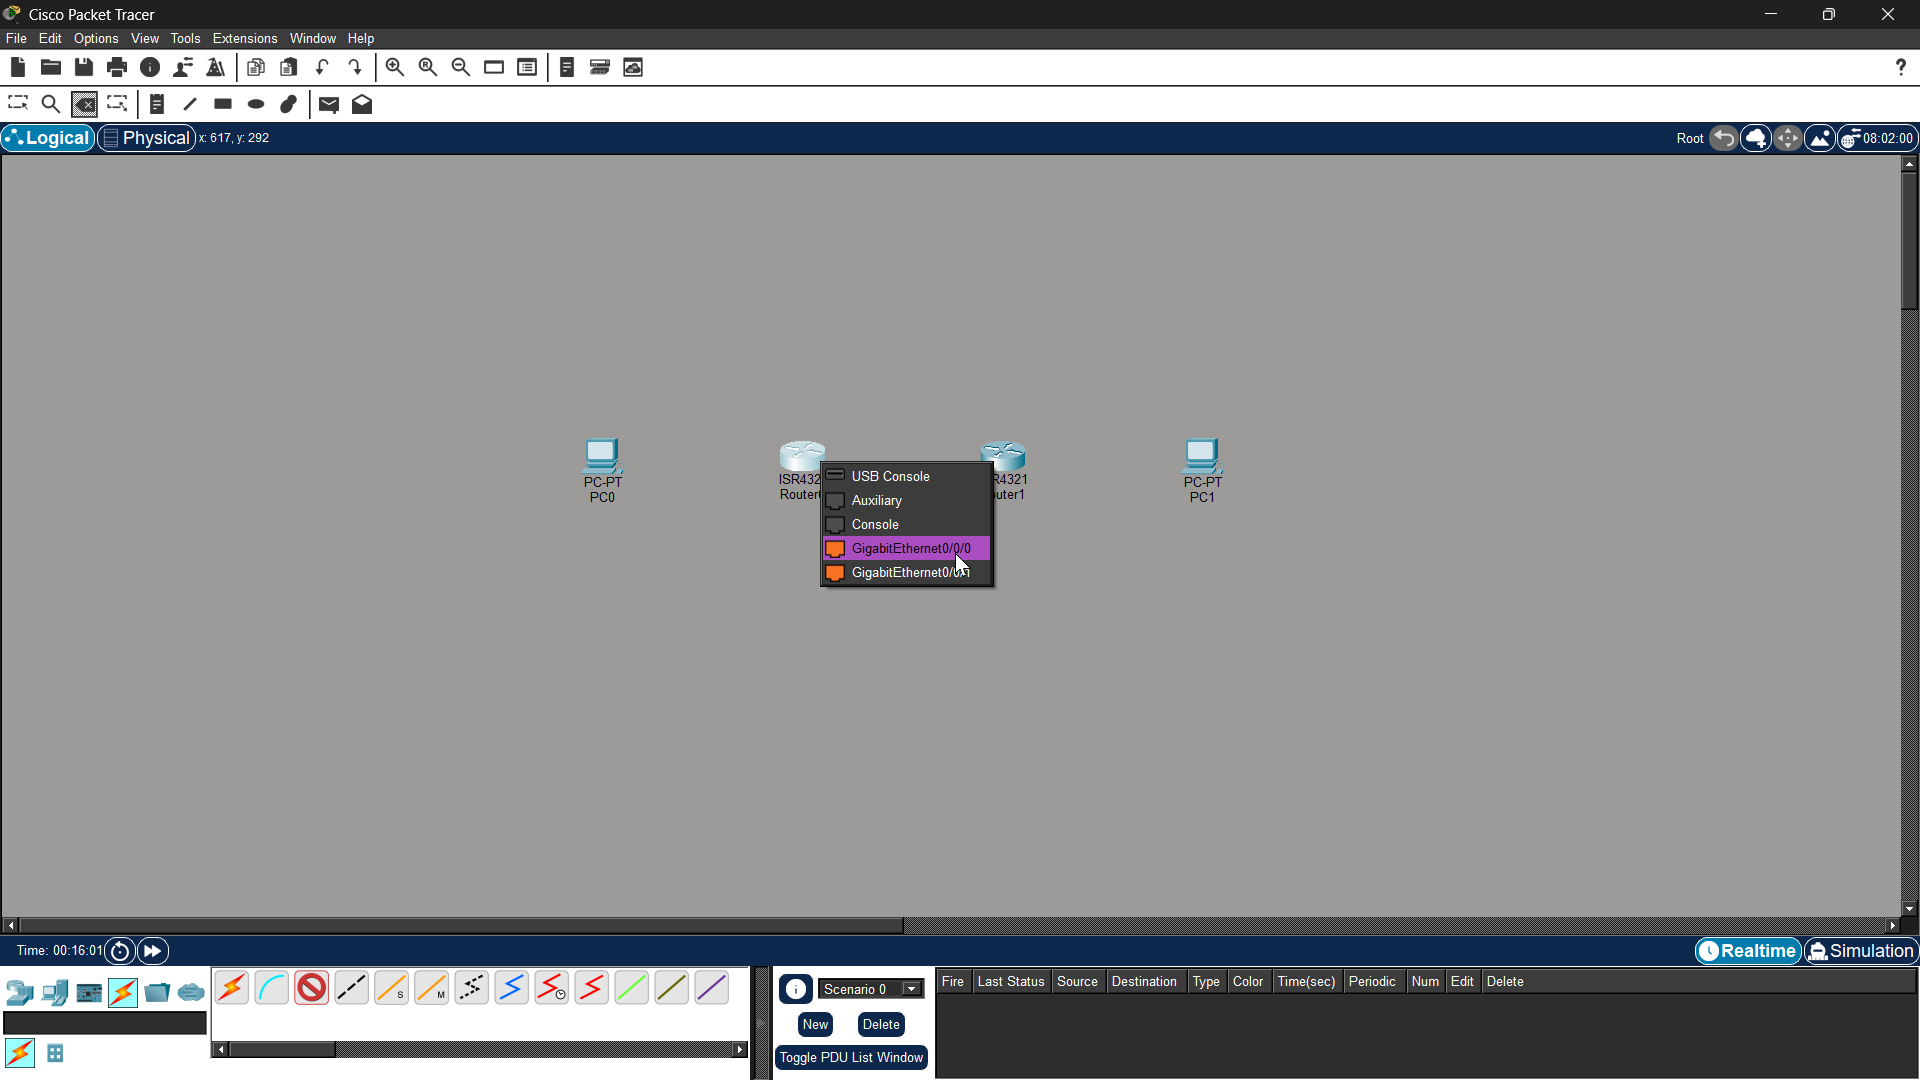
Task: Choose GigabitEthernet0/0/0 port from list
Action: click(x=910, y=549)
